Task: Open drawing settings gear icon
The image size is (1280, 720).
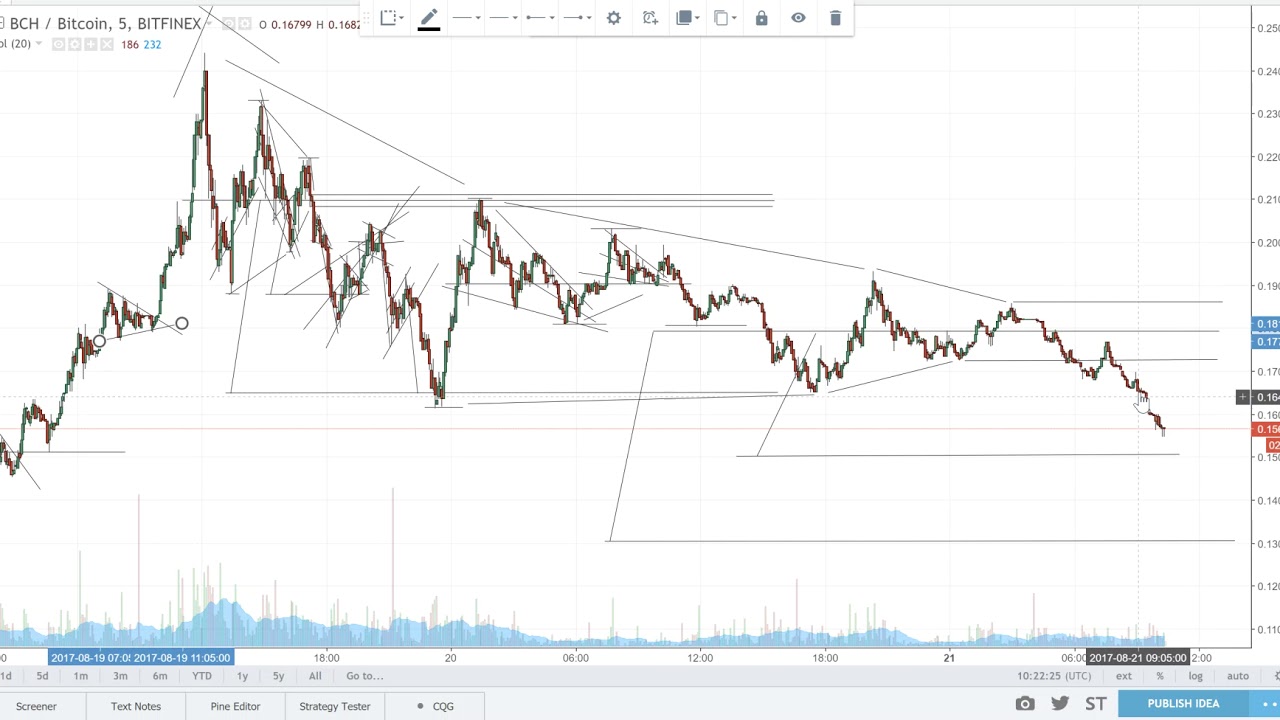Action: coord(614,18)
